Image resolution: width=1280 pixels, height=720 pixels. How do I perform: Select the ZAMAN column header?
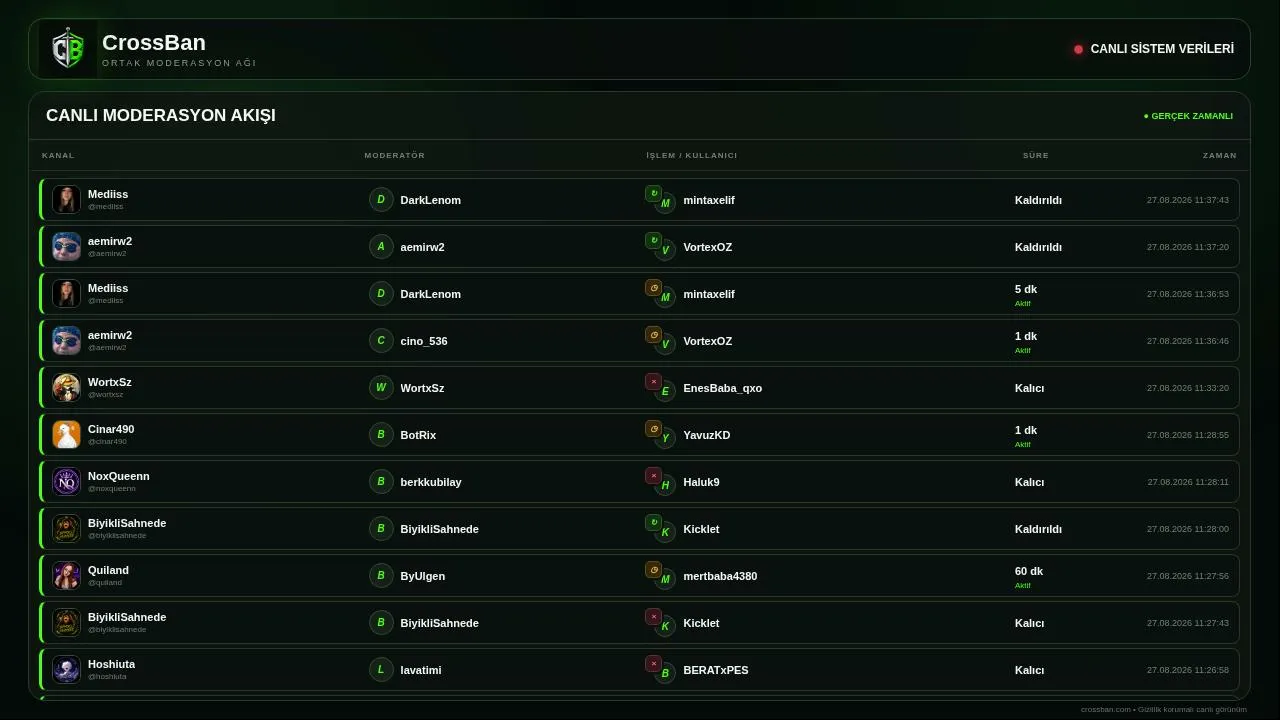(1220, 155)
